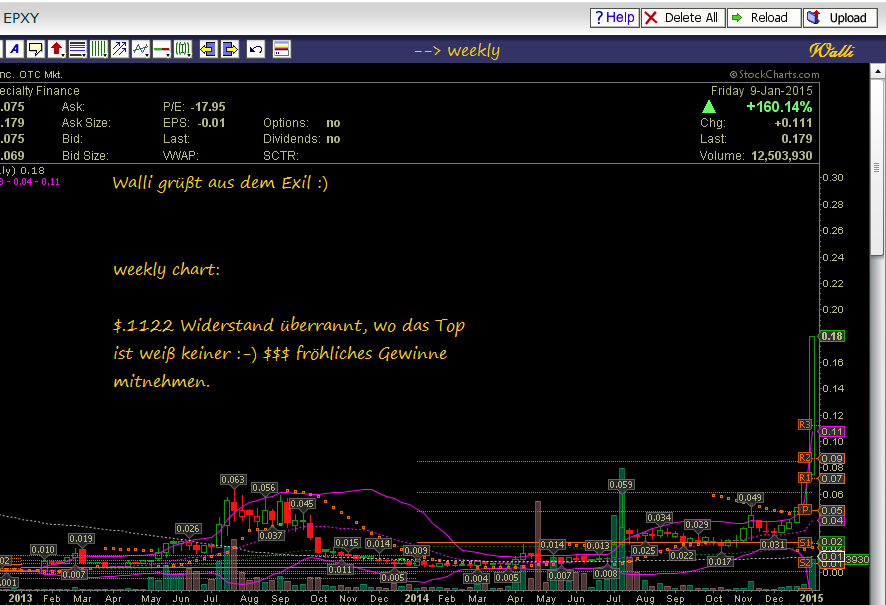This screenshot has width=886, height=605.
Task: Click the Volume 12,503,930 value
Action: [x=781, y=155]
